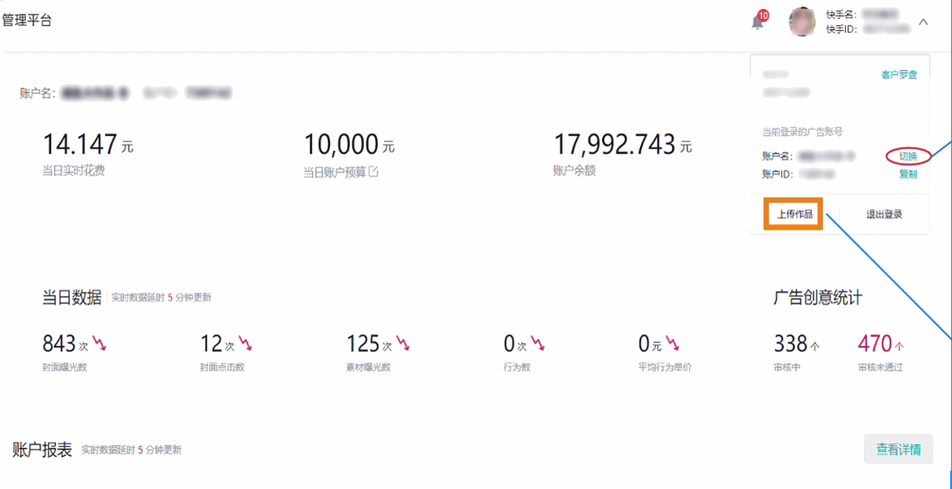The image size is (952, 489).
Task: Click the 338 审核中 count
Action: 790,344
